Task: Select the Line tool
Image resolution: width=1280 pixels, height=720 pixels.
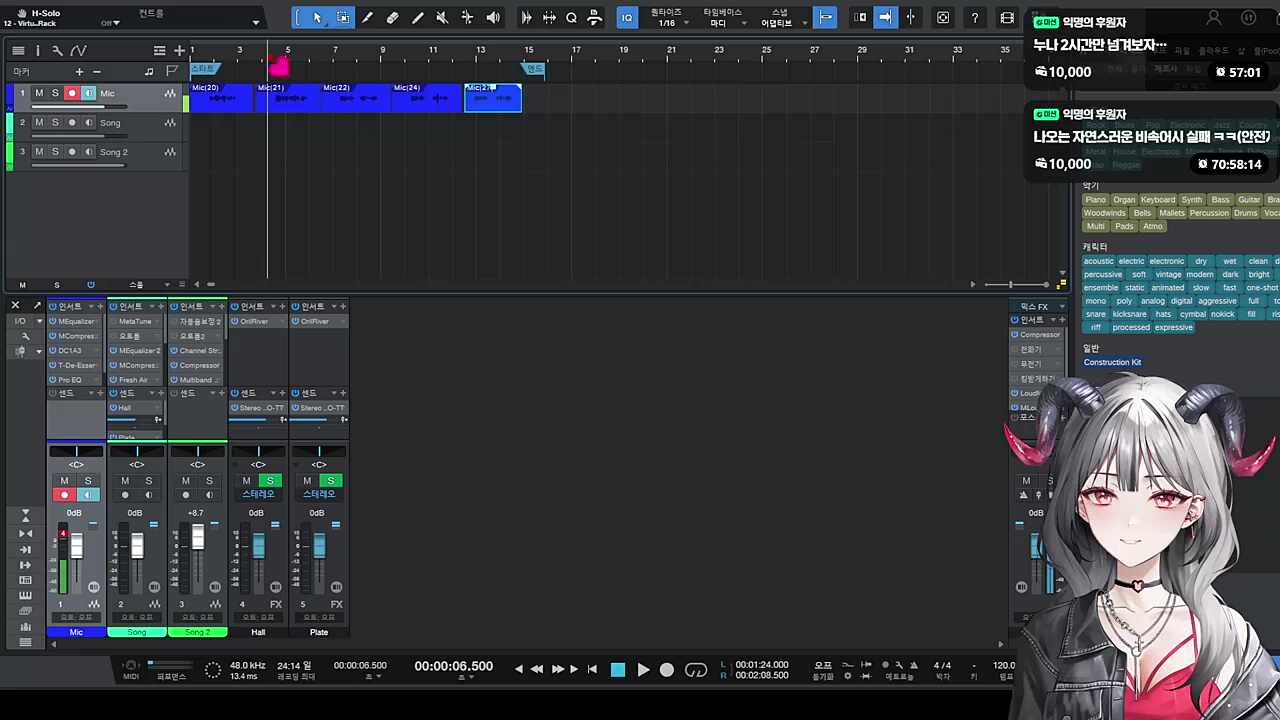Action: 418,18
